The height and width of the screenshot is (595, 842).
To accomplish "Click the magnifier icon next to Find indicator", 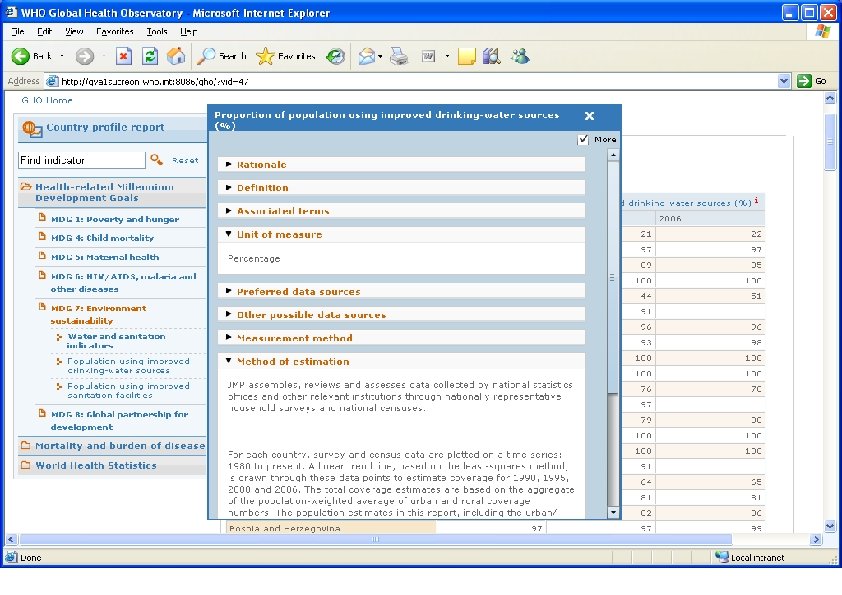I will [x=156, y=159].
